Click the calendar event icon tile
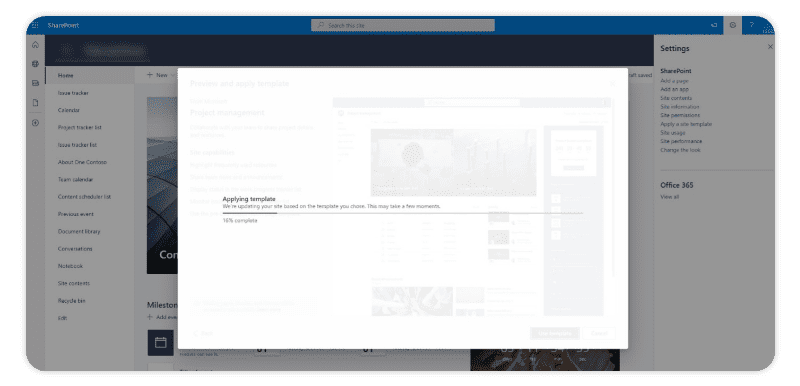Screen dimensions: 800x386 pyautogui.click(x=161, y=343)
